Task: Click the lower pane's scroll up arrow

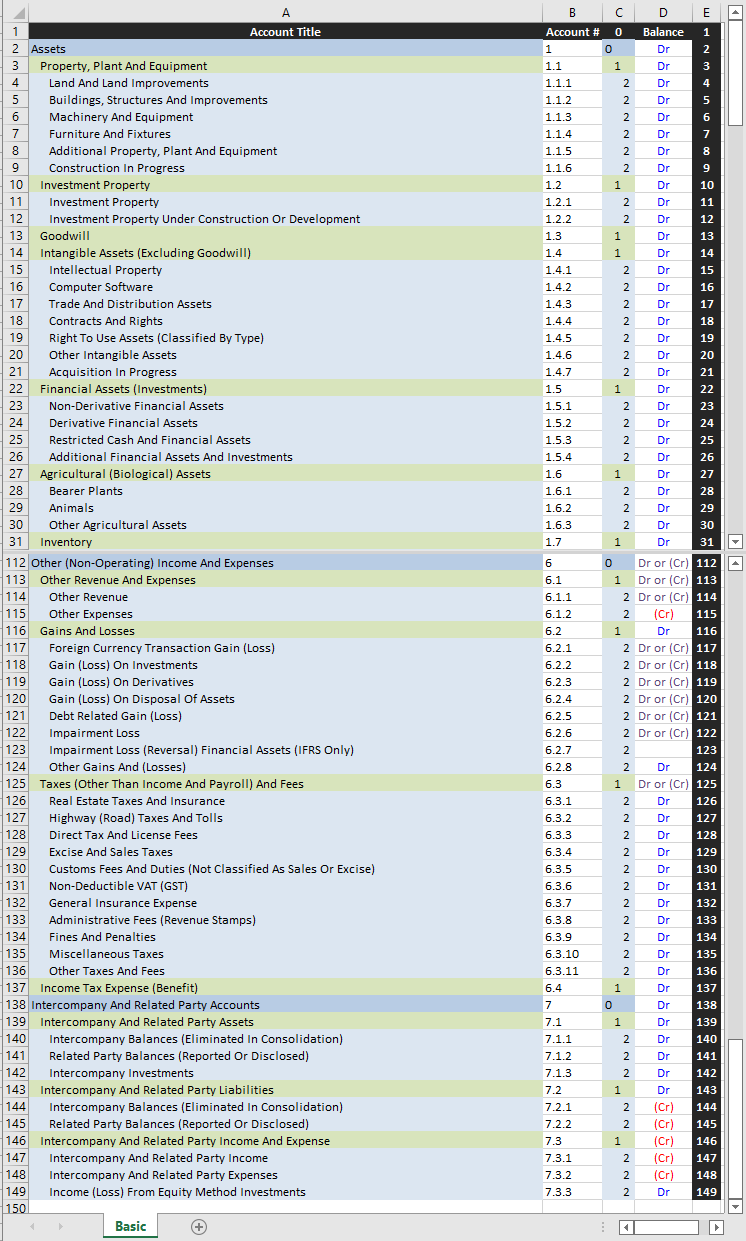Action: pos(737,563)
